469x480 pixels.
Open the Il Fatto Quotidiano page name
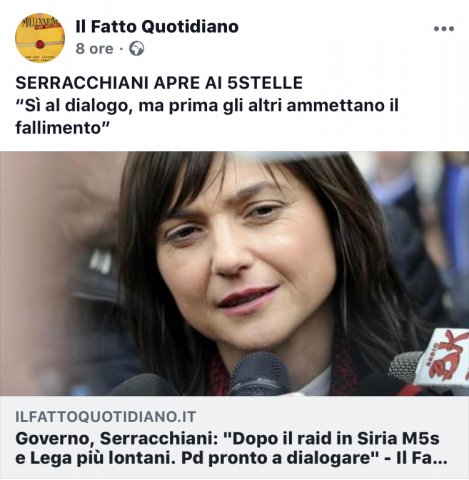click(157, 26)
